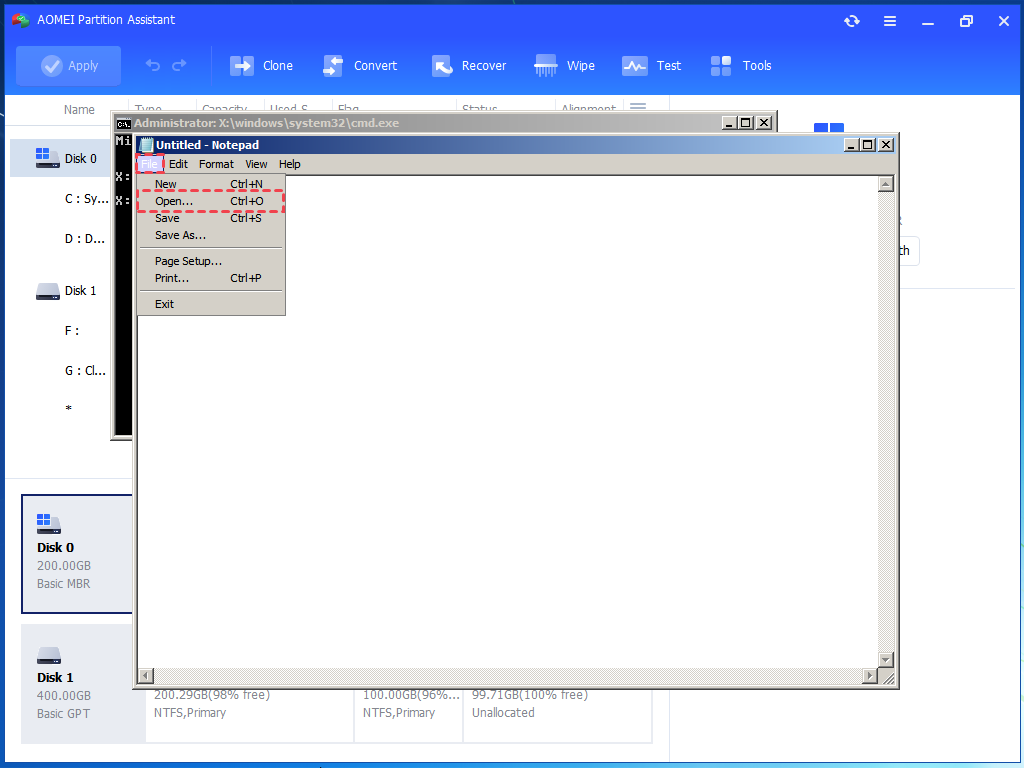Click the Name column header
This screenshot has width=1024, height=768.
point(79,110)
